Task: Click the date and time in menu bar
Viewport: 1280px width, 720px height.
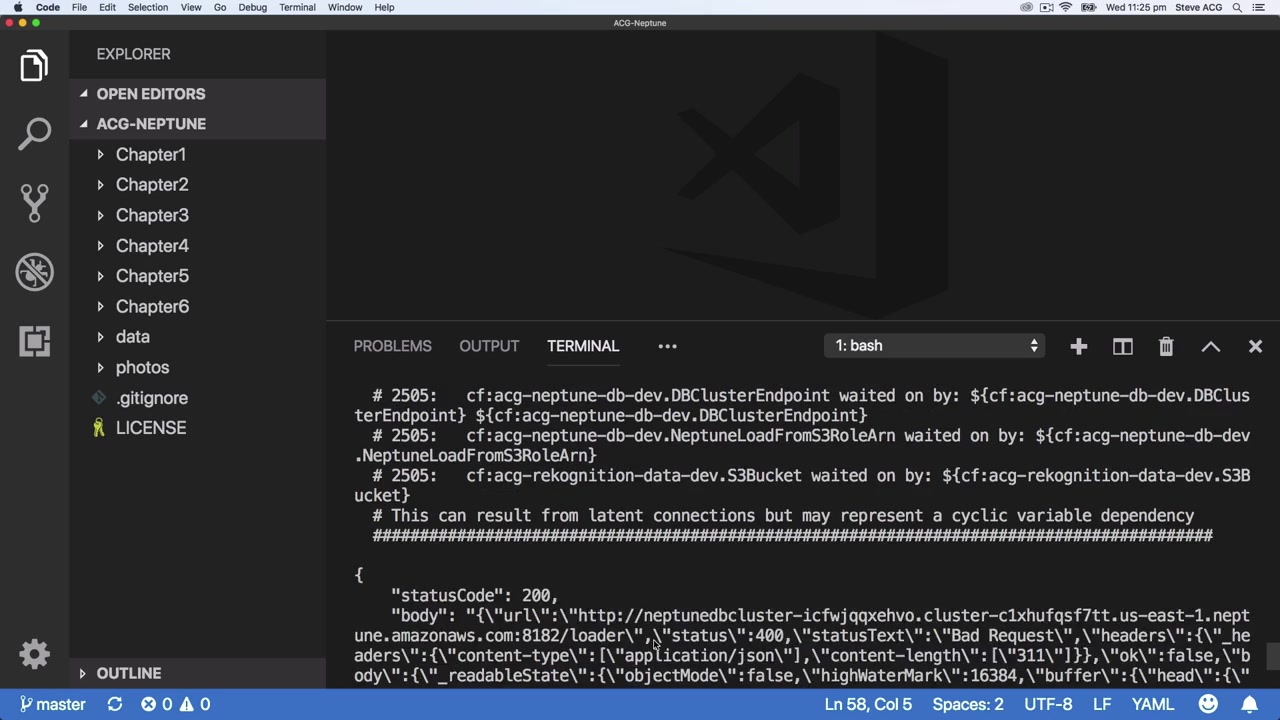Action: coord(1136,7)
